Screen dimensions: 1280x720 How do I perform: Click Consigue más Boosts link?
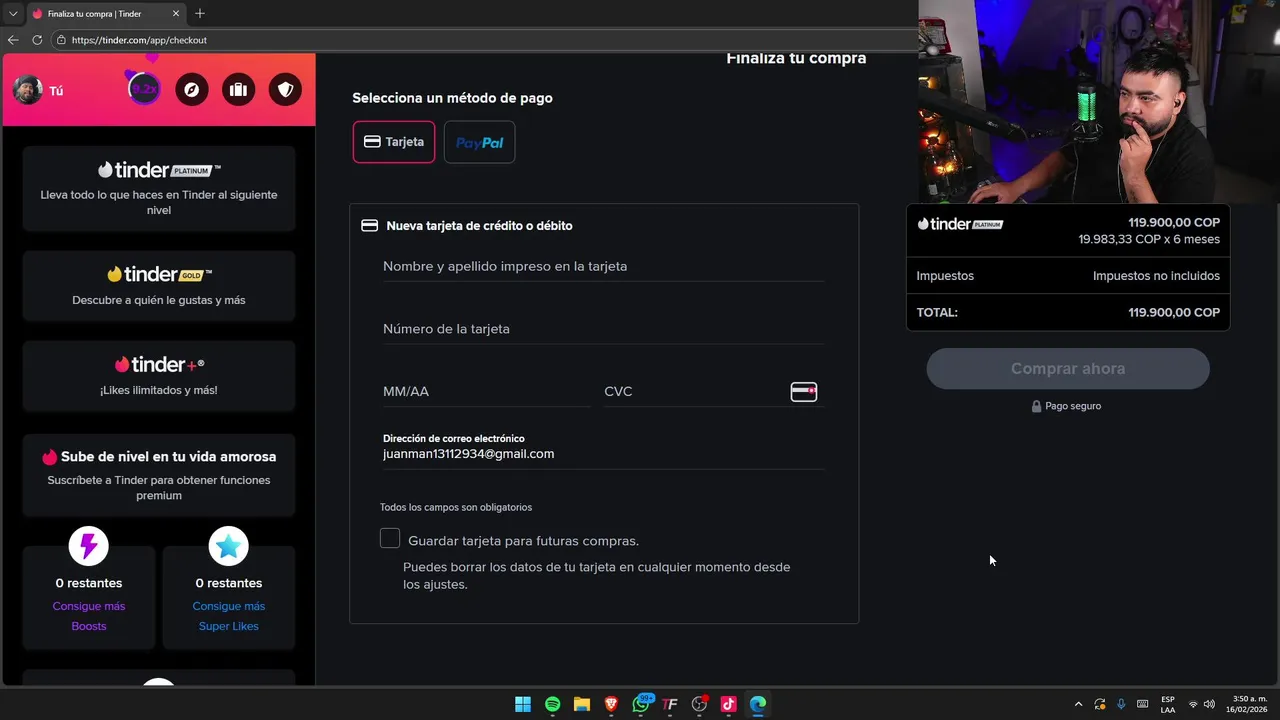(89, 616)
